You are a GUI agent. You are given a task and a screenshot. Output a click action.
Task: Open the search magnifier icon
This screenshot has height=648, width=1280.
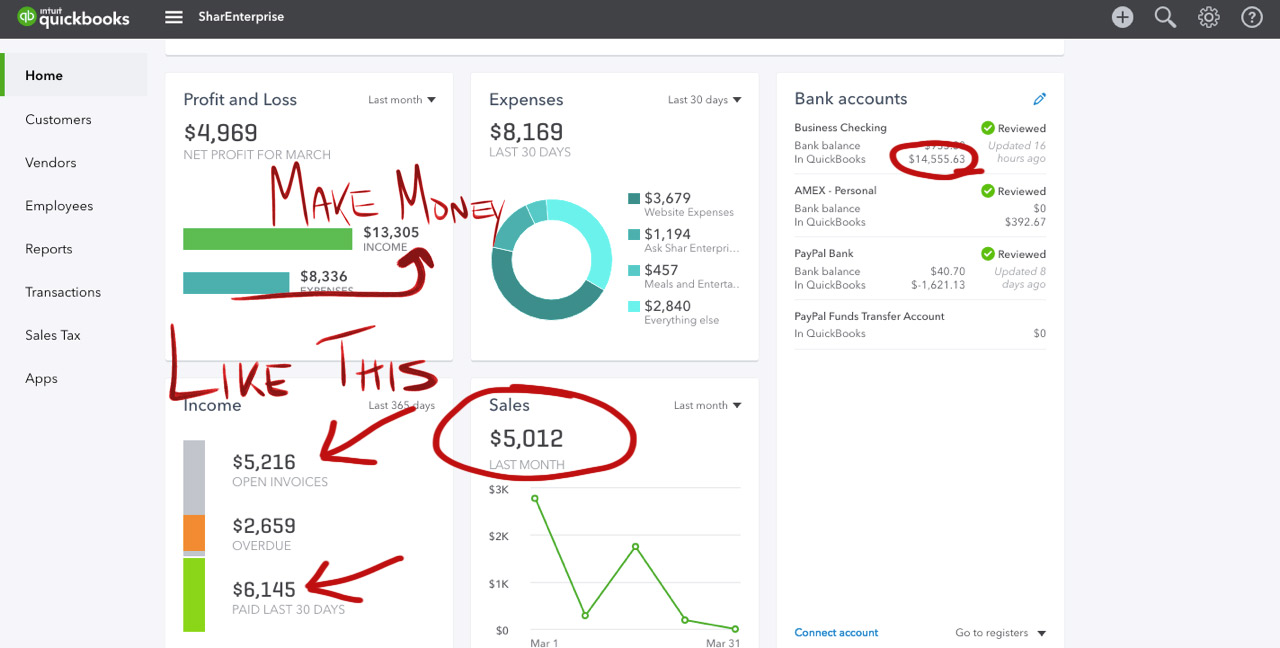click(x=1165, y=17)
